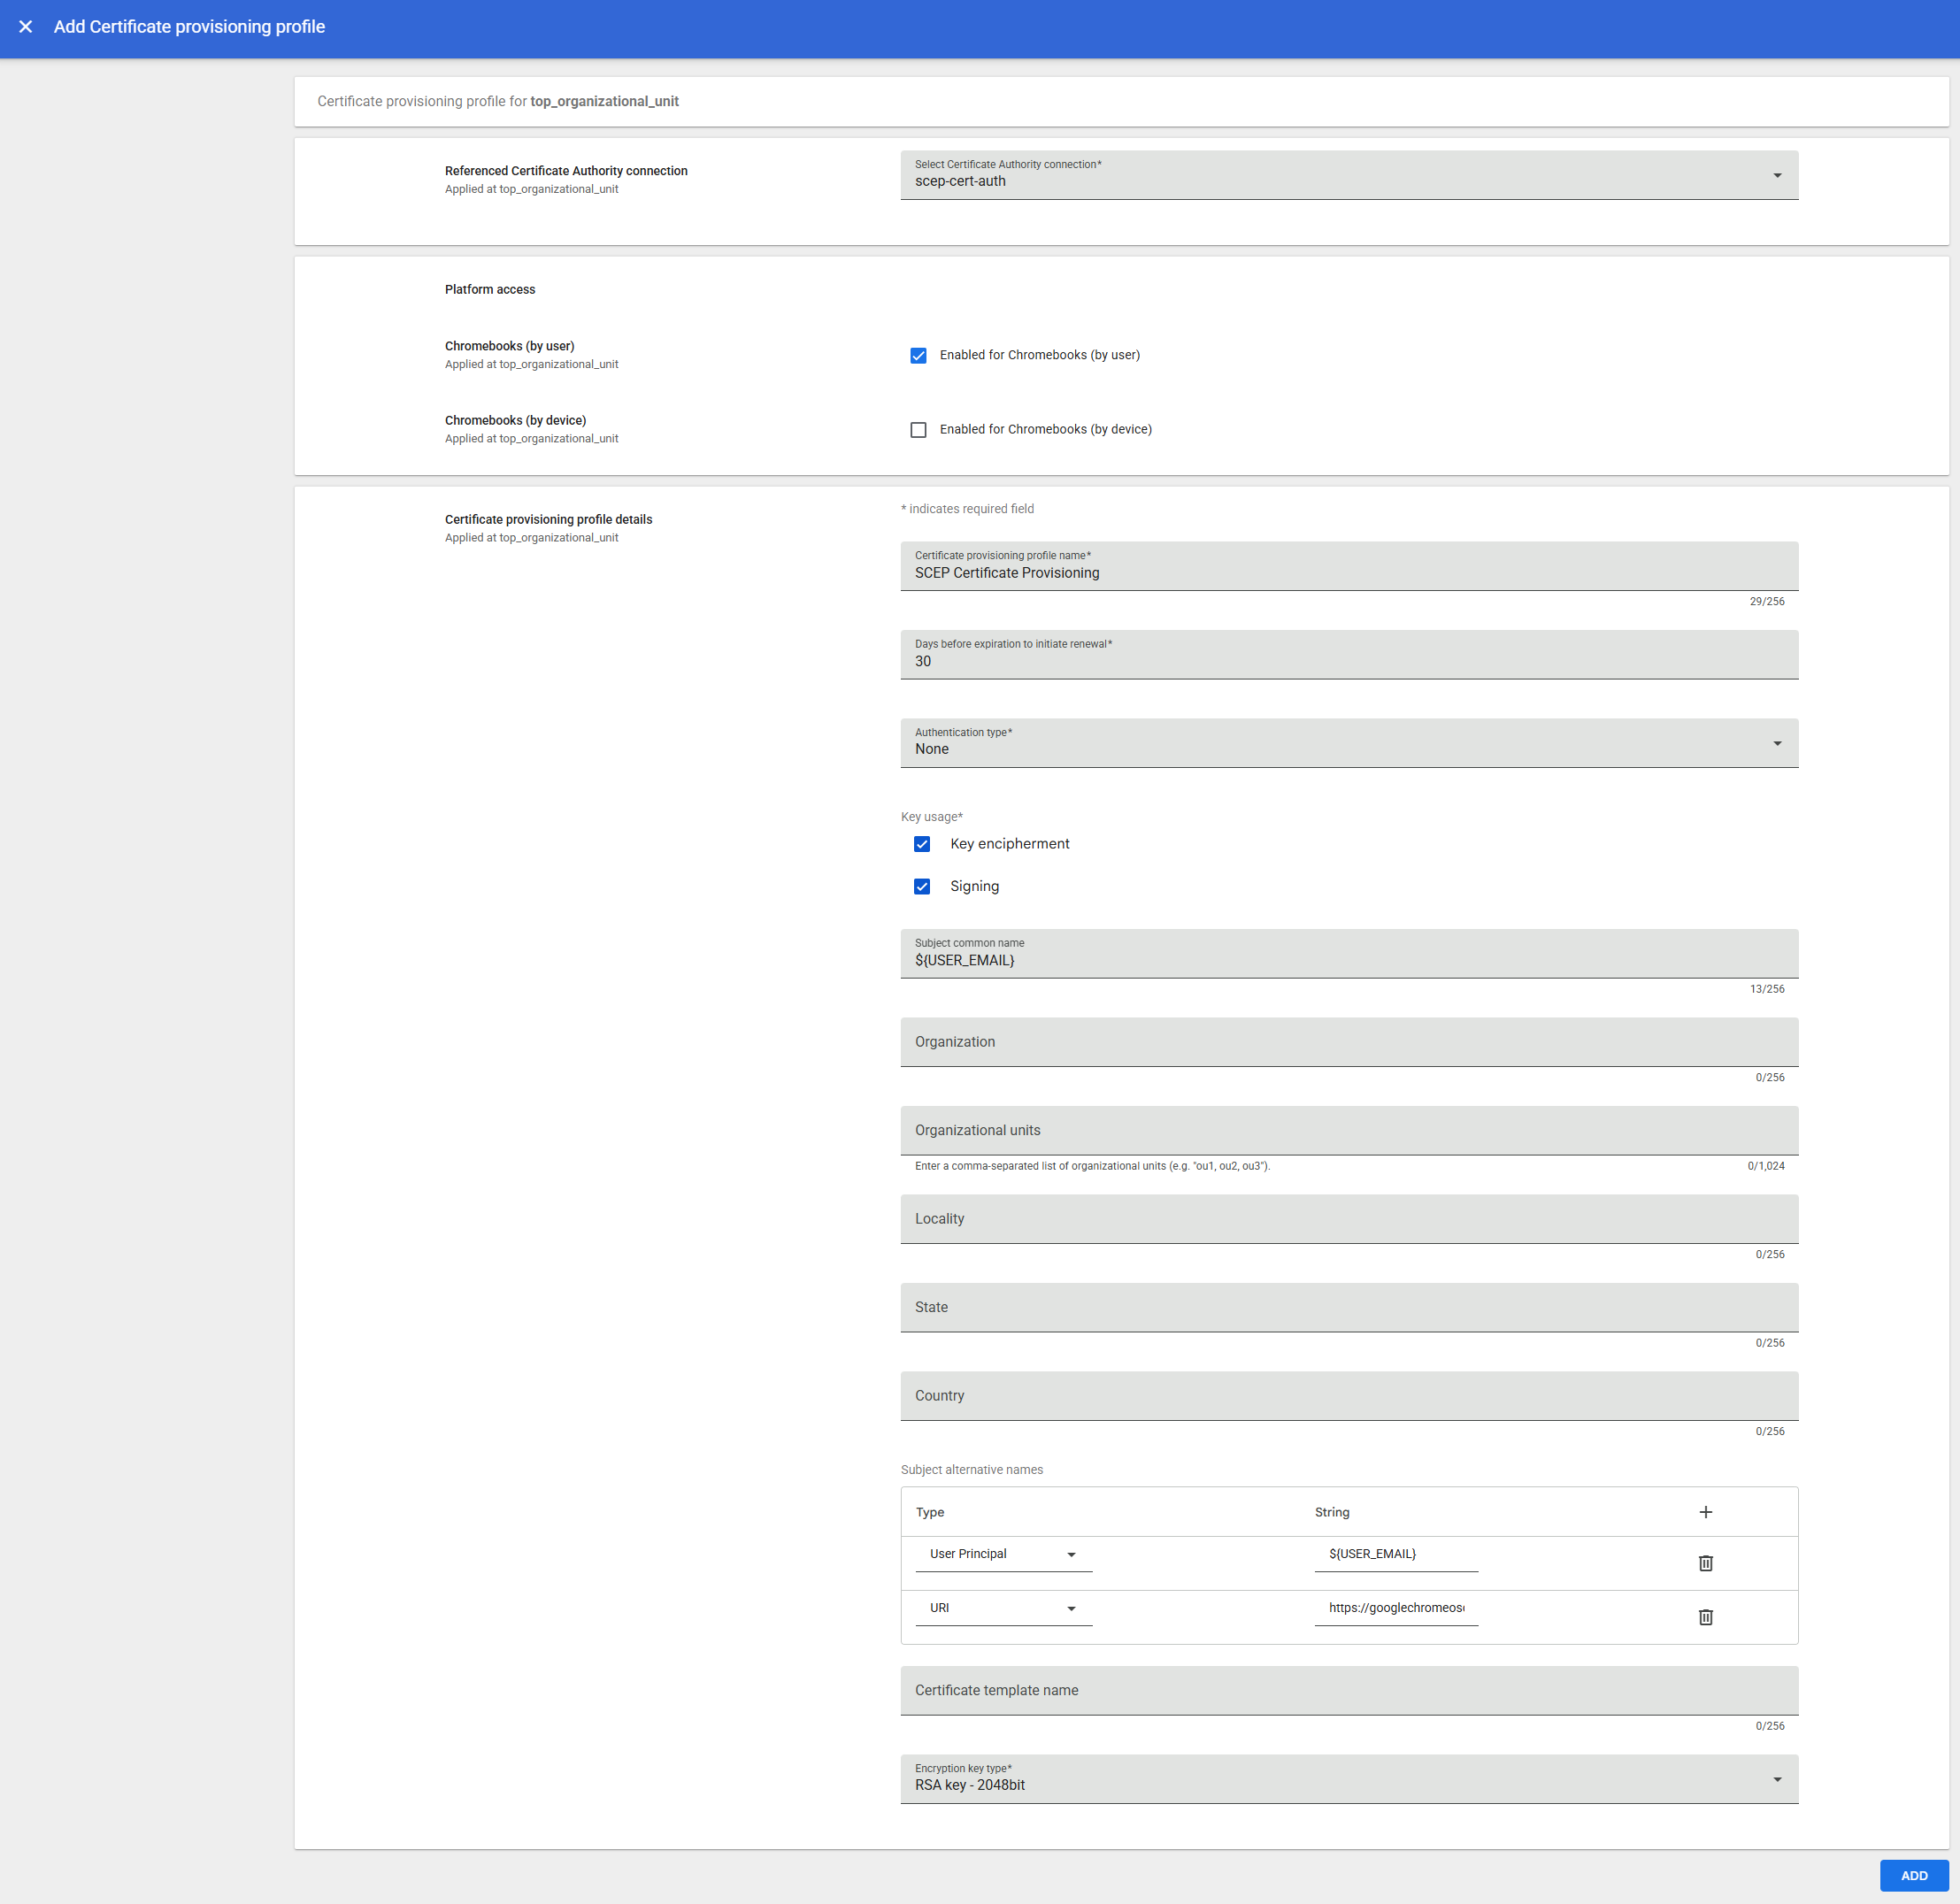This screenshot has height=1904, width=1960.
Task: Toggle Enabled for Chromebooks (by user) checkbox
Action: pyautogui.click(x=918, y=355)
